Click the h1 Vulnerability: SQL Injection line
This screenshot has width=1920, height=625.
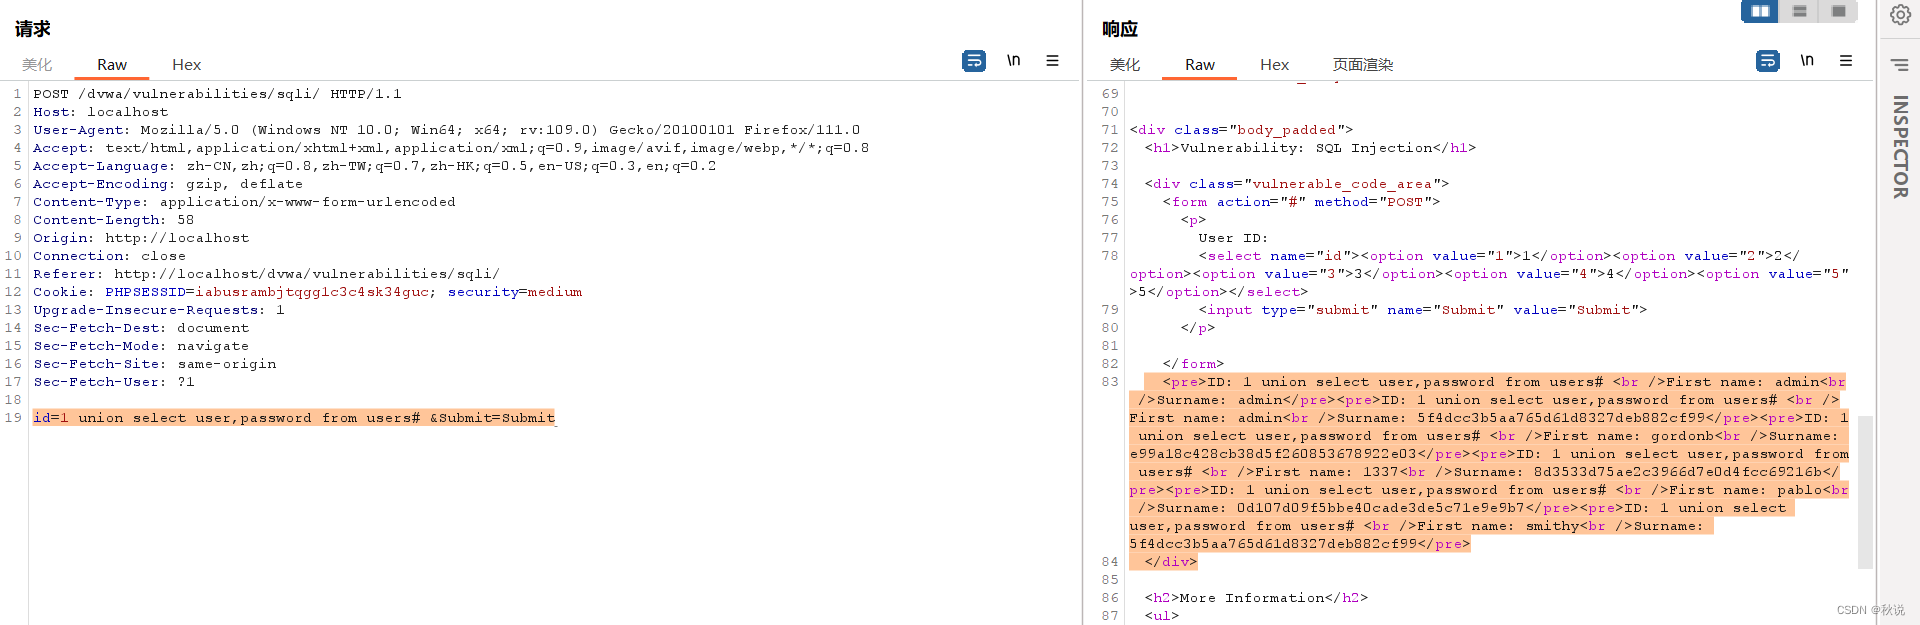pyautogui.click(x=1310, y=148)
